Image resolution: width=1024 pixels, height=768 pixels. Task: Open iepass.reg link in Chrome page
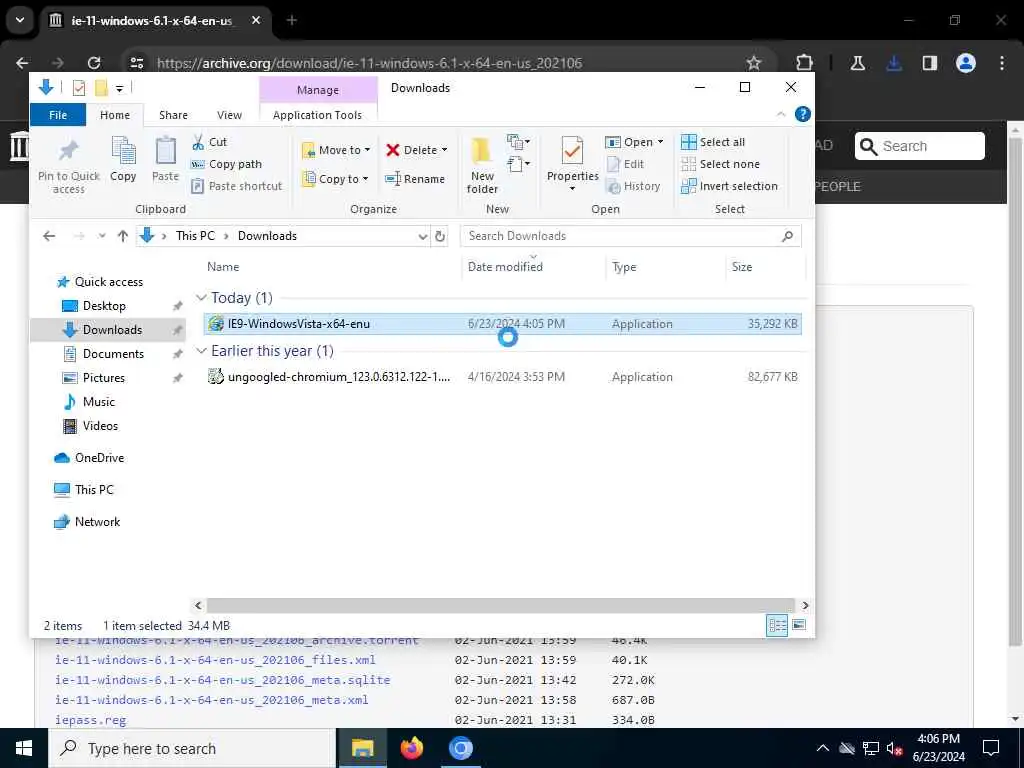click(91, 720)
